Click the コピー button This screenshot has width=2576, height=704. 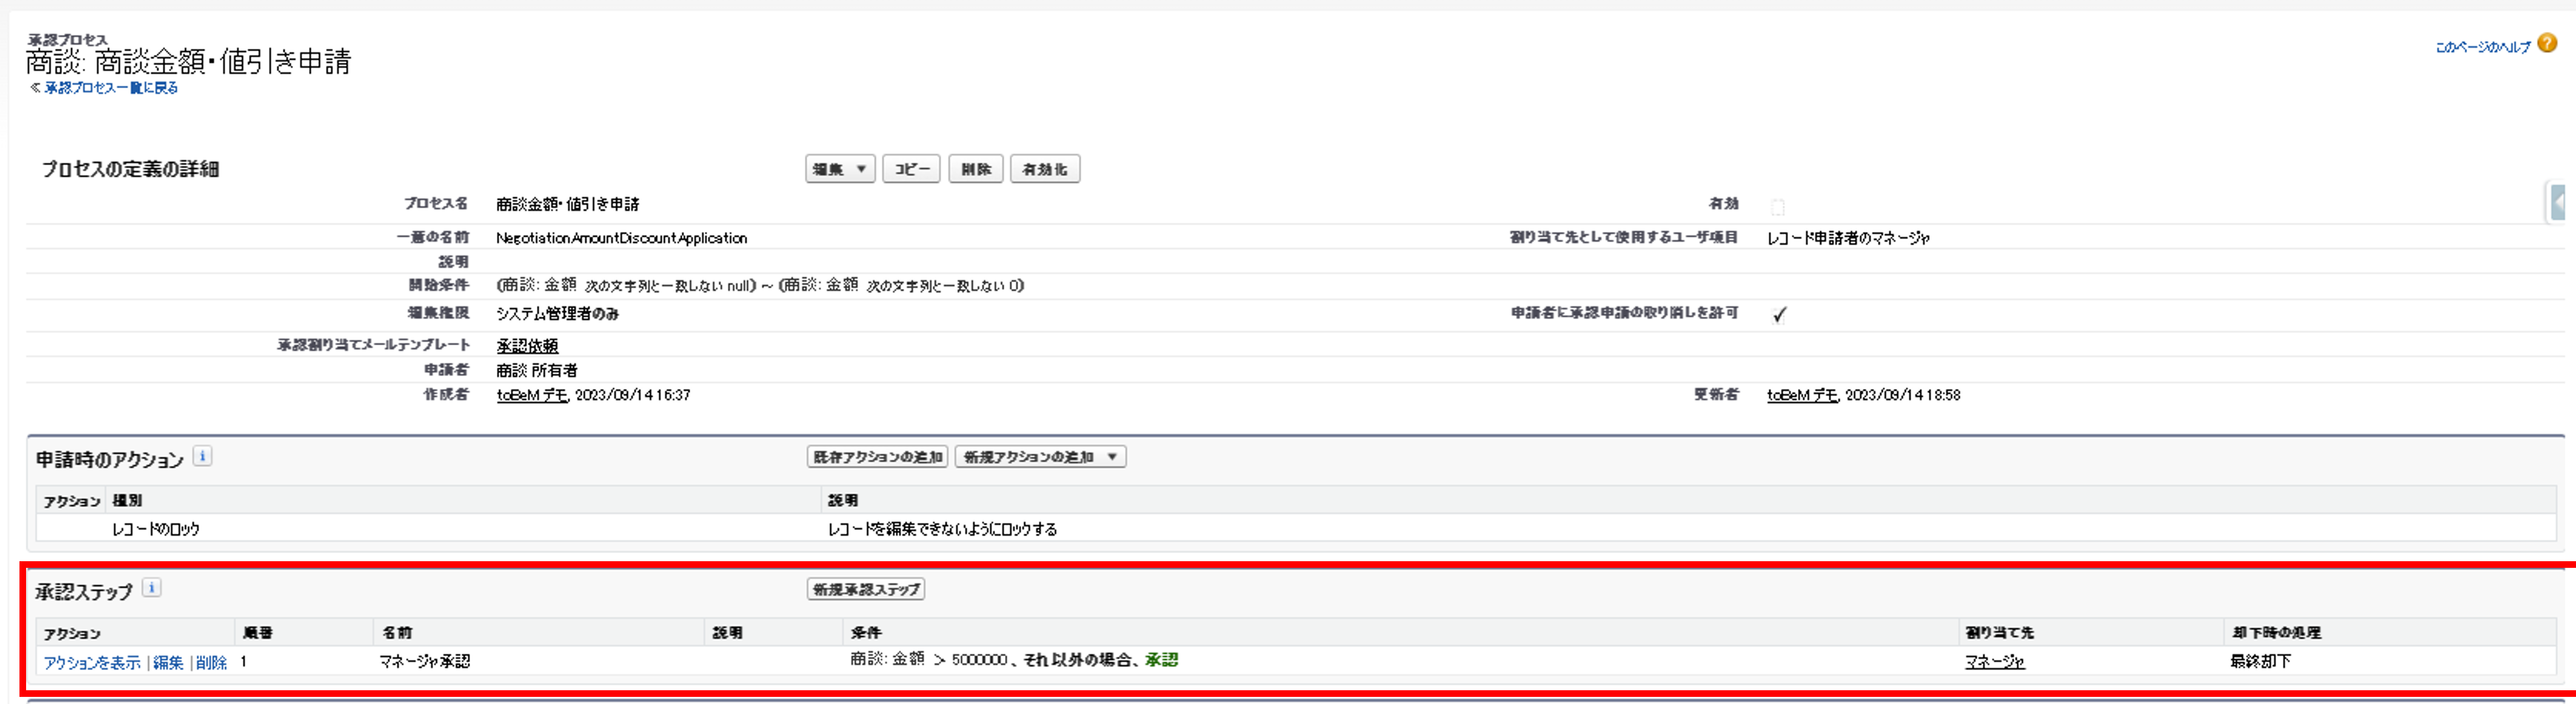[x=911, y=169]
